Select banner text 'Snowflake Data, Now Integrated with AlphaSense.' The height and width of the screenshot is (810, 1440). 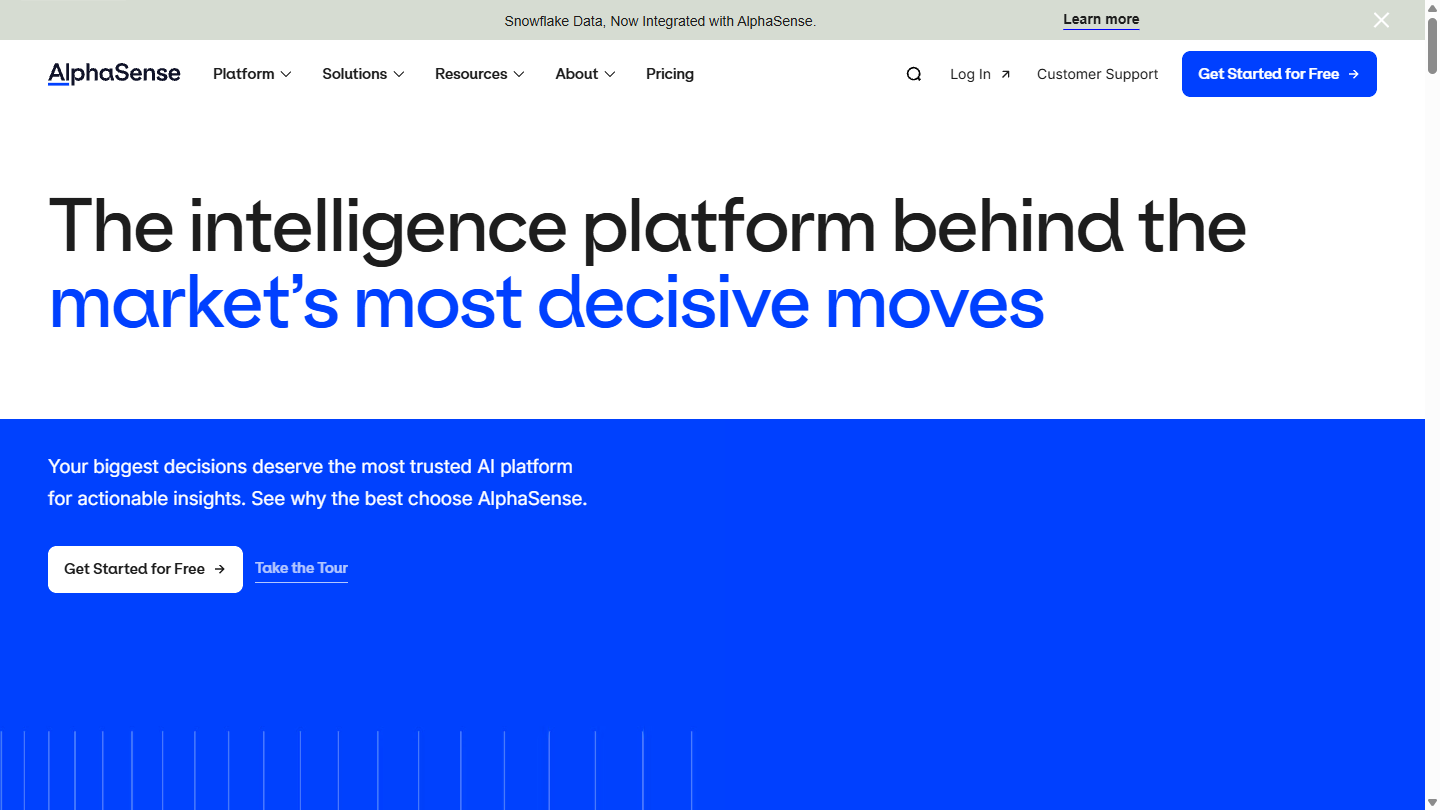tap(660, 21)
